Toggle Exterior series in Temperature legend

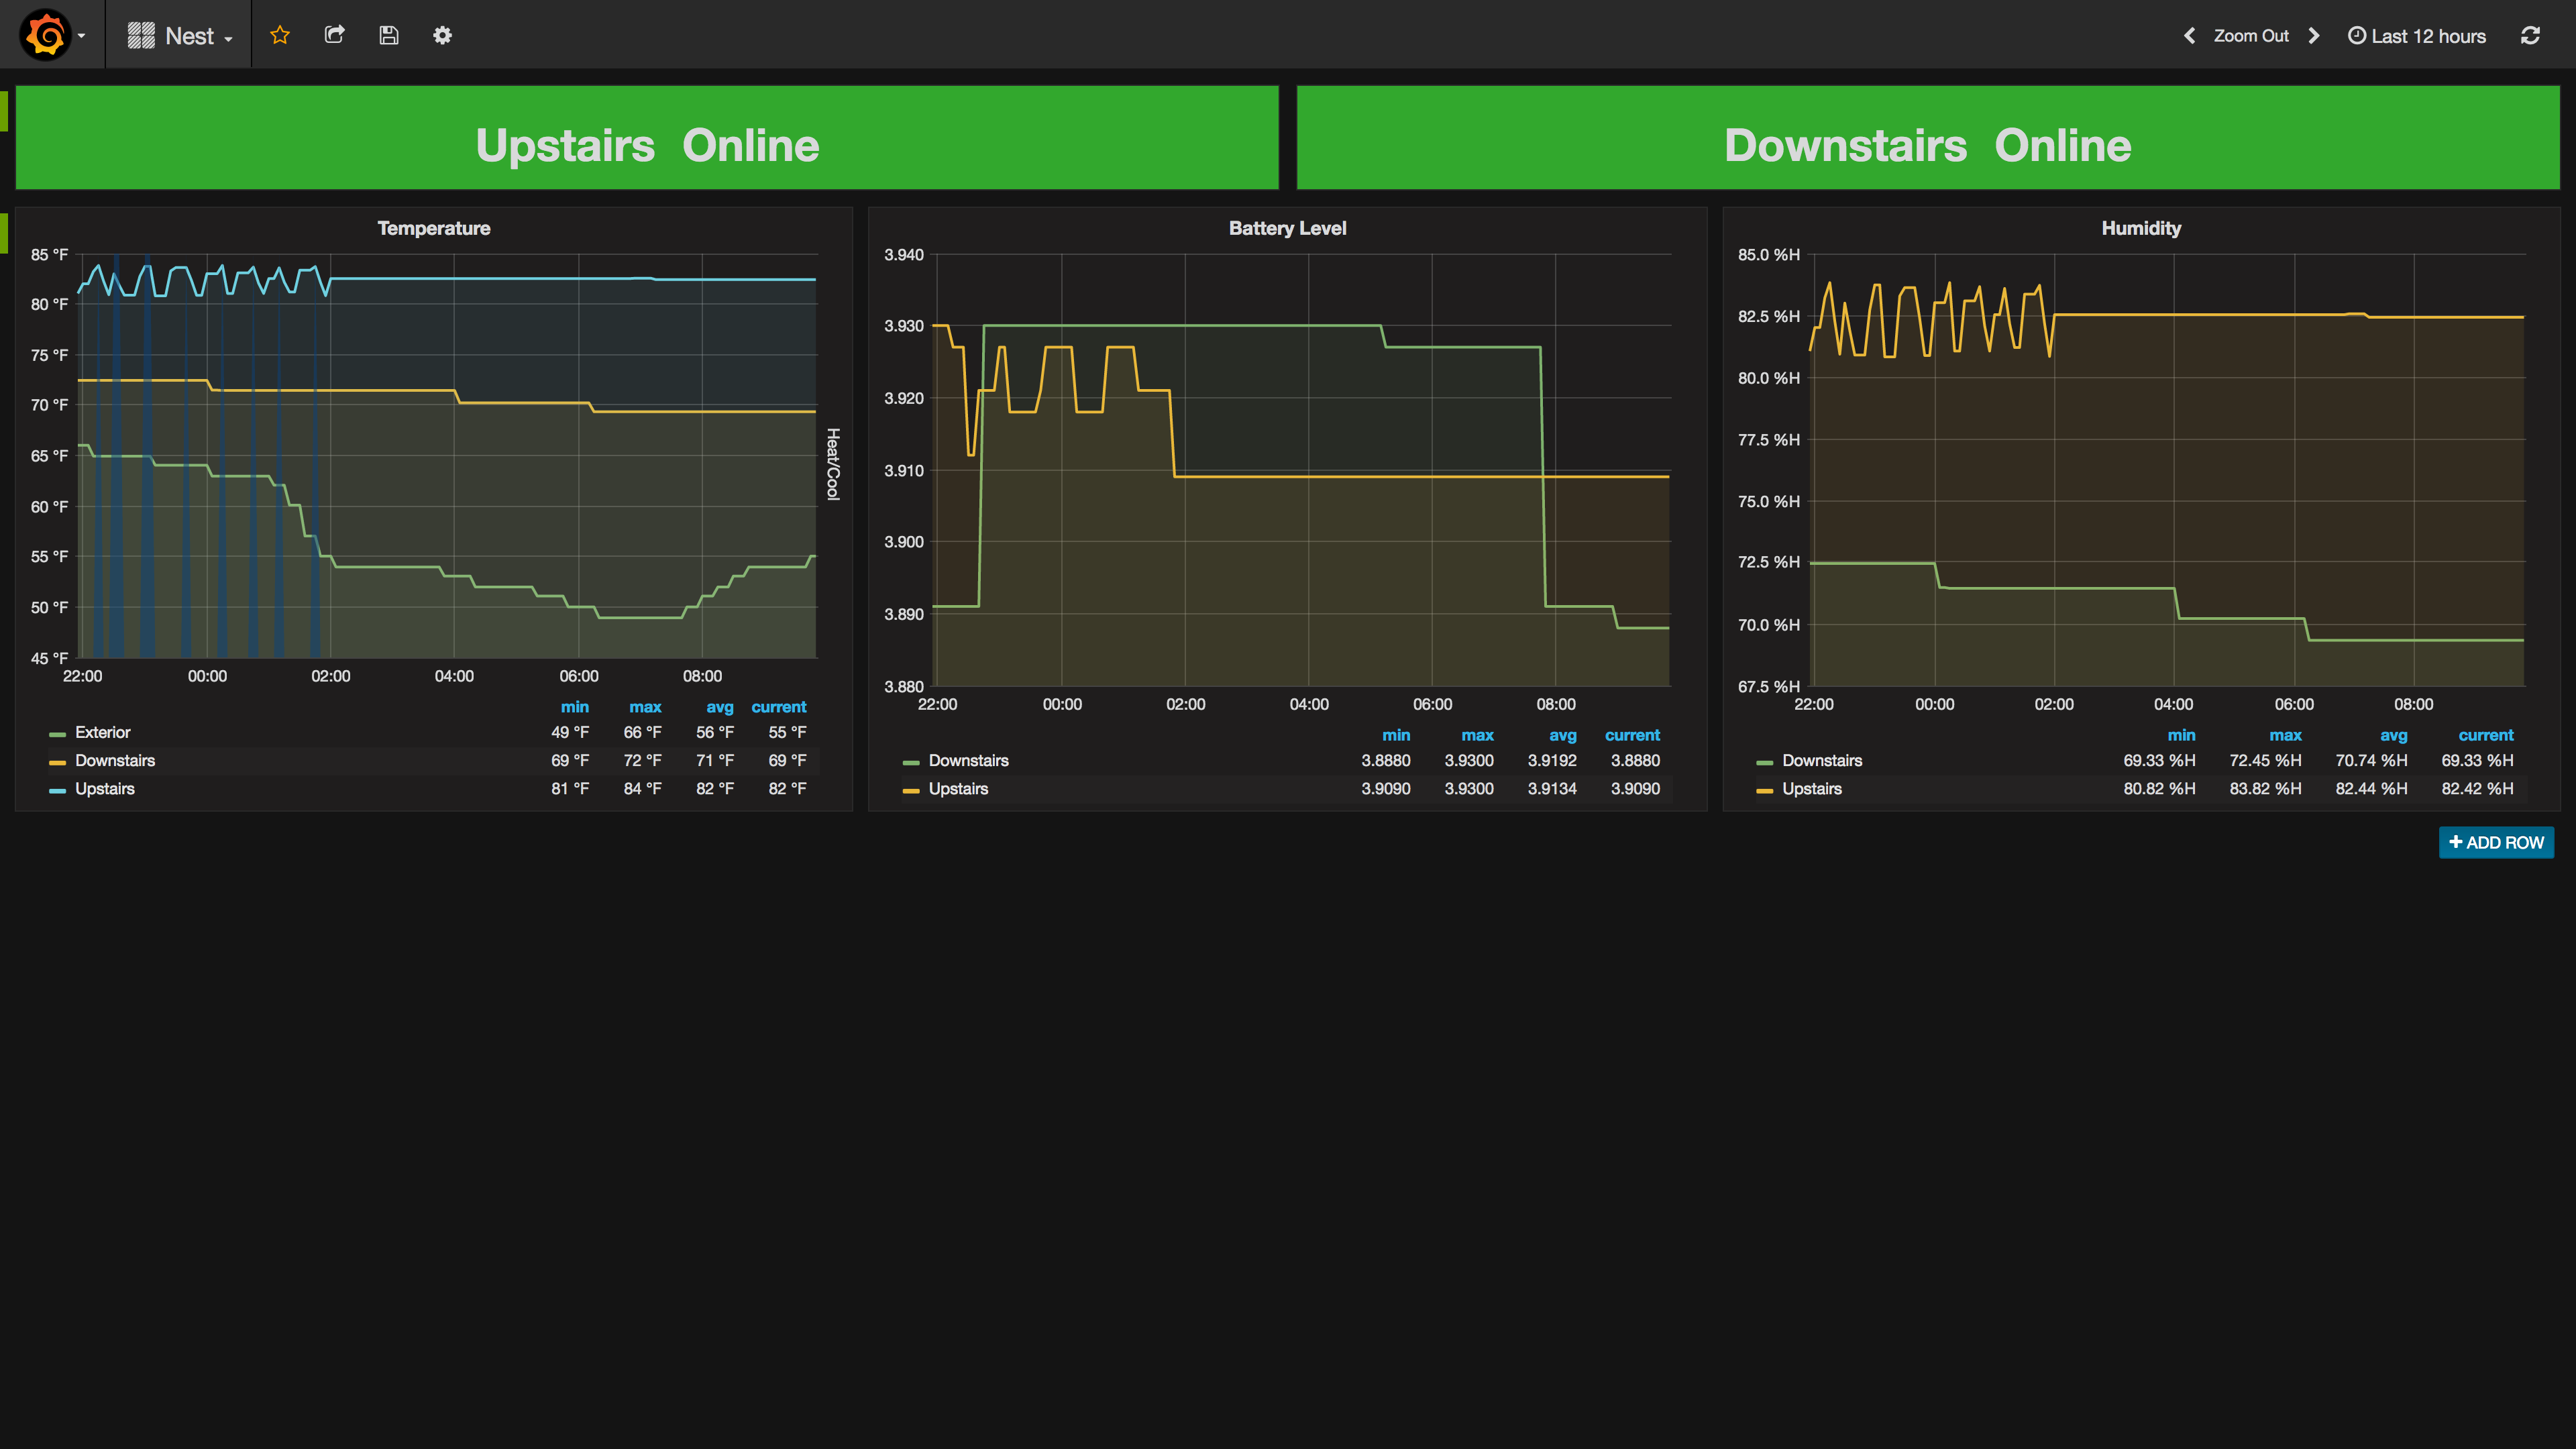click(102, 732)
